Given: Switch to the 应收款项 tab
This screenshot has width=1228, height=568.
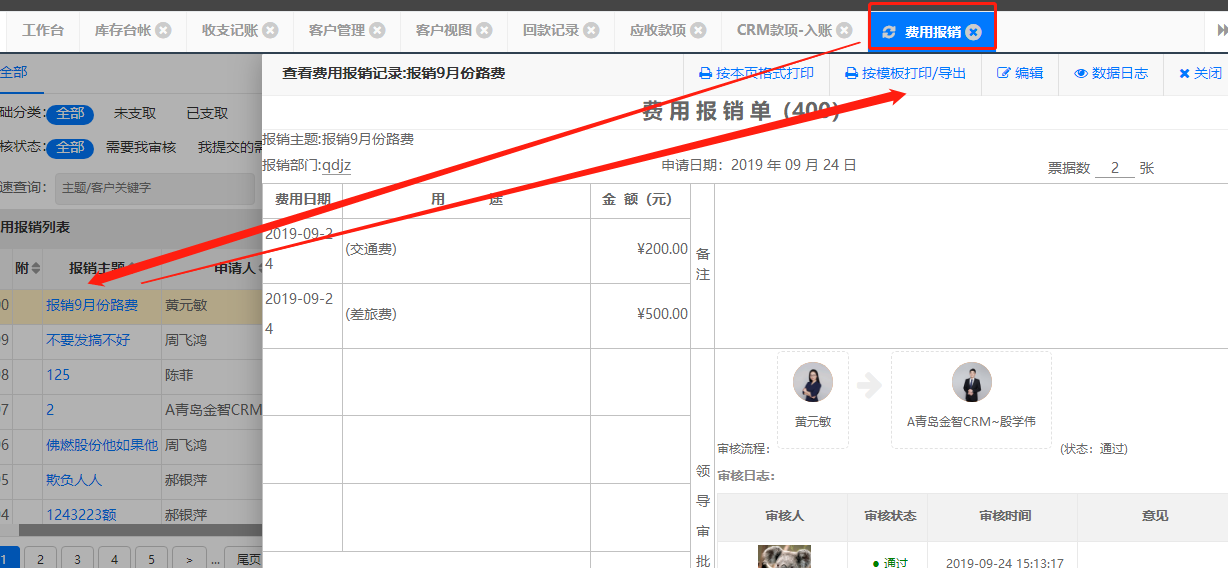Looking at the screenshot, I should (658, 30).
